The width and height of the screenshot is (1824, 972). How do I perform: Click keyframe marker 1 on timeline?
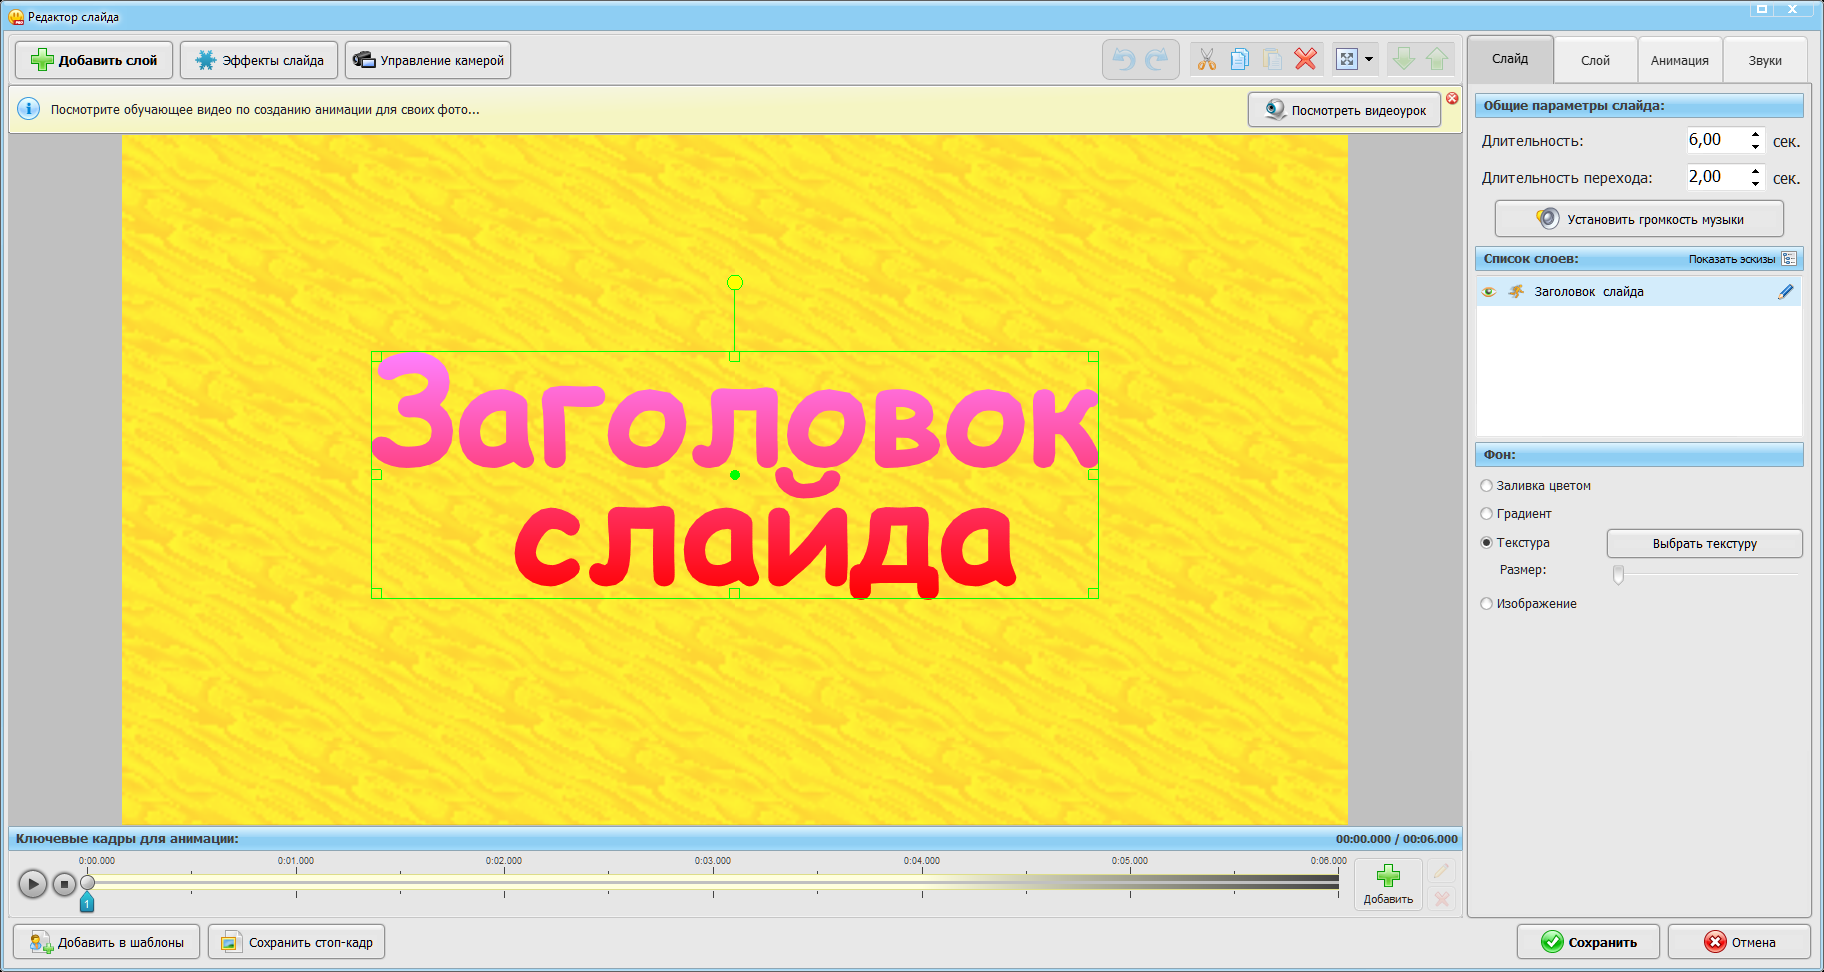(87, 903)
